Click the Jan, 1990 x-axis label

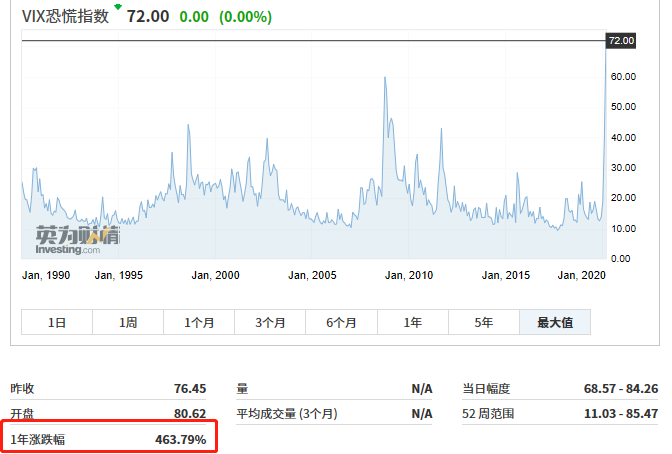click(46, 275)
